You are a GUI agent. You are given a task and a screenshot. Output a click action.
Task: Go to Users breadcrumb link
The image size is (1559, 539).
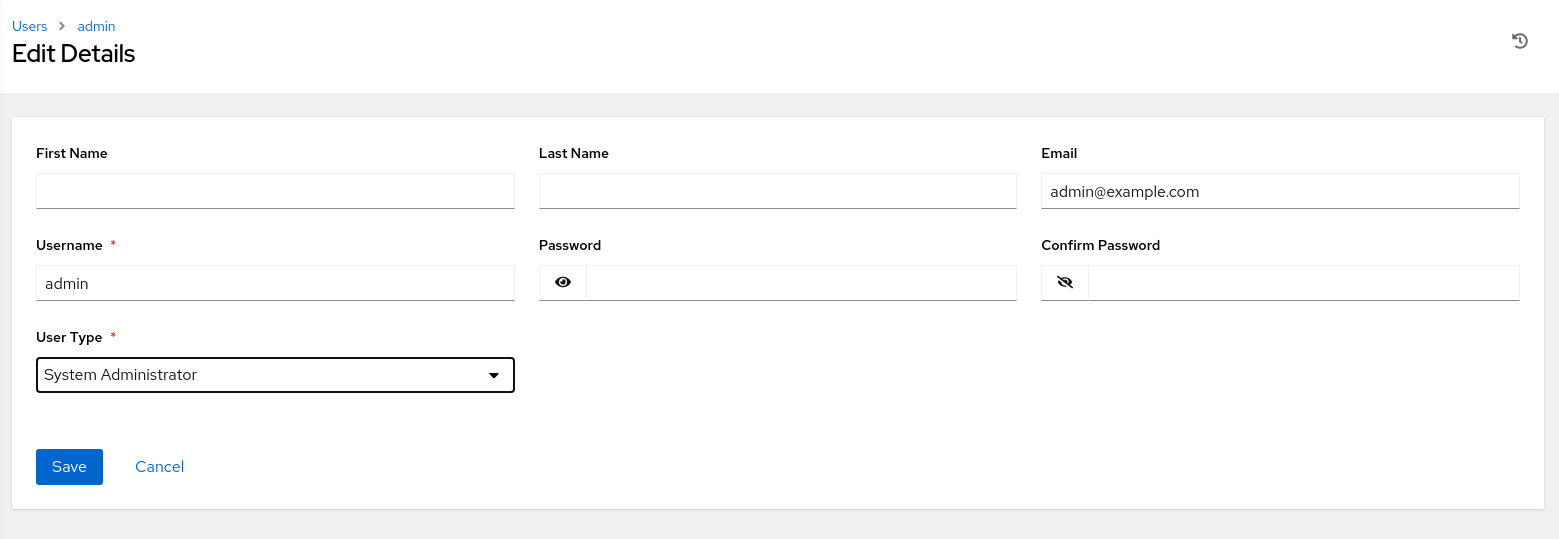pyautogui.click(x=29, y=26)
